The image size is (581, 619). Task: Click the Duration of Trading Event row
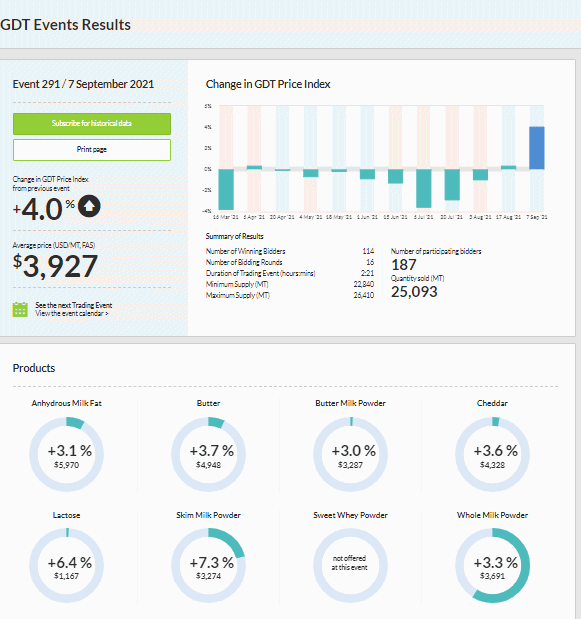290,273
